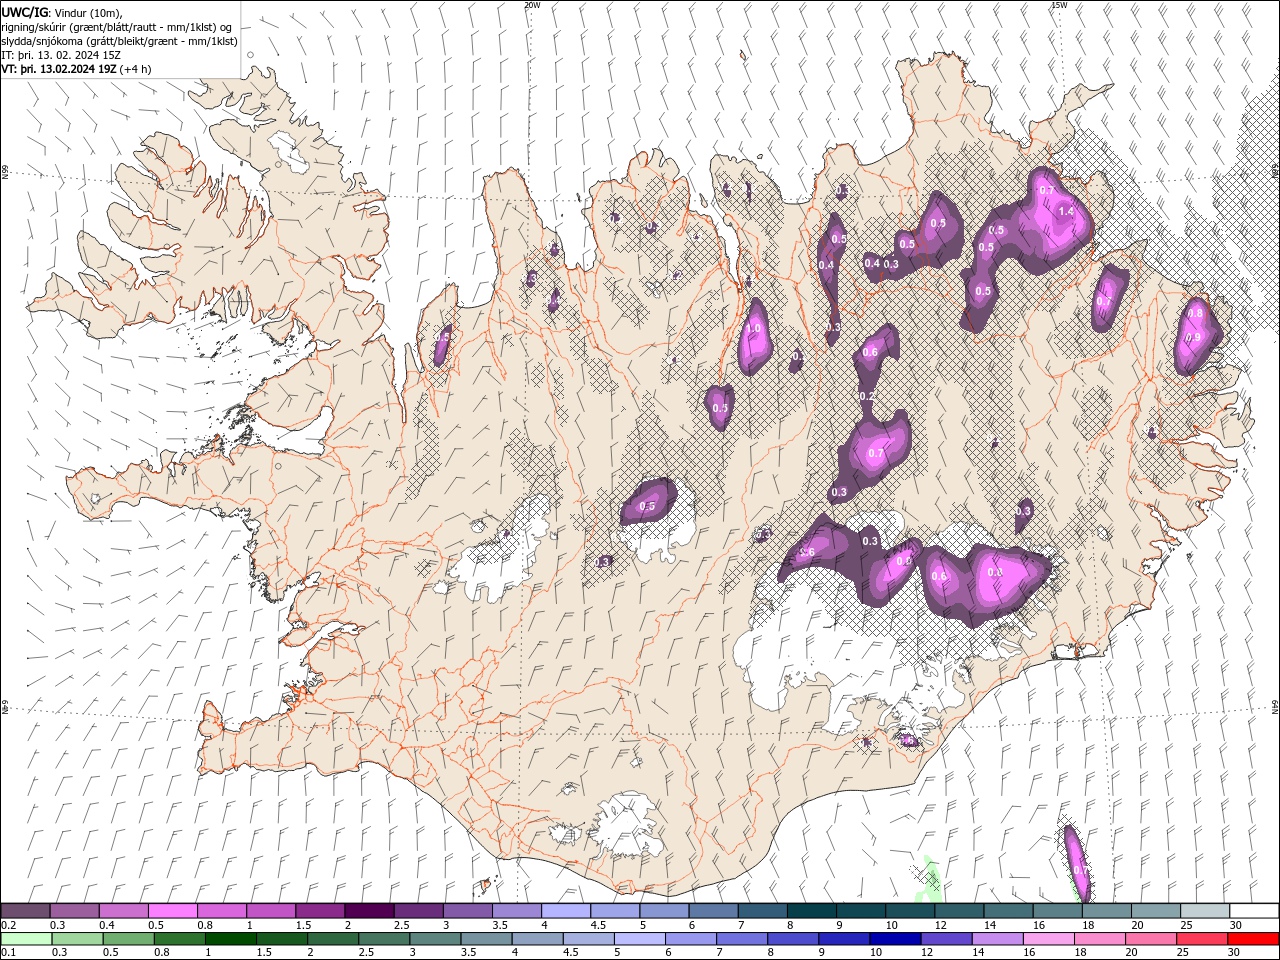Pick the dark purple top-row swatch labeled 2
This screenshot has height=960, width=1280.
pos(369,911)
